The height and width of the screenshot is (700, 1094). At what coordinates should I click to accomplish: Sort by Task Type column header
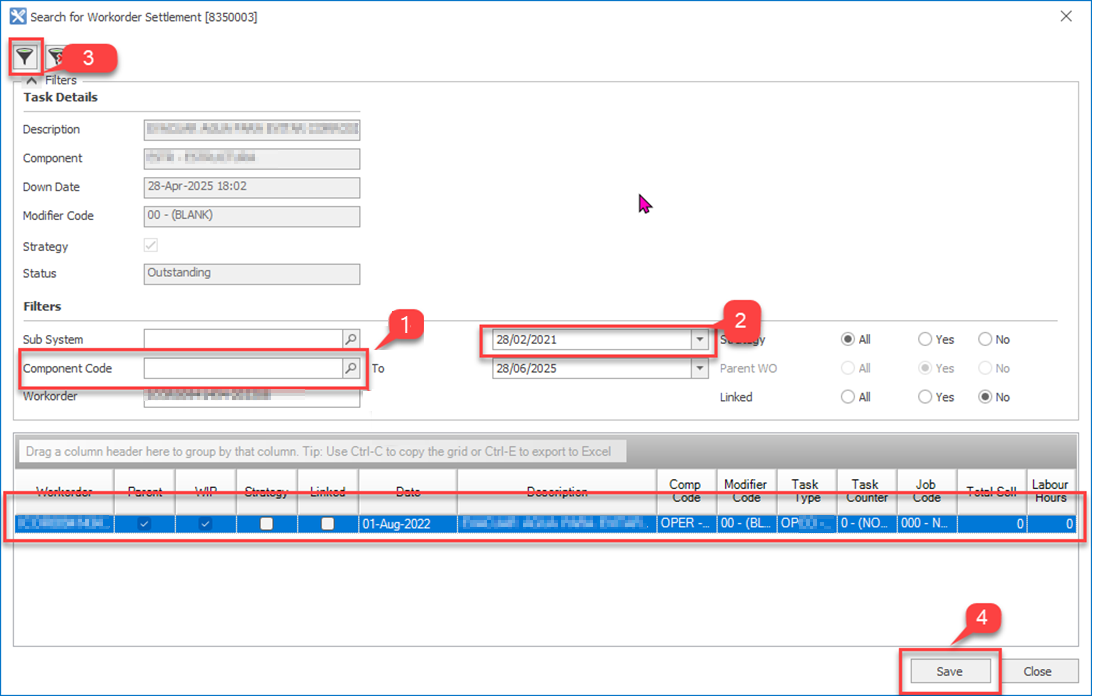point(806,491)
